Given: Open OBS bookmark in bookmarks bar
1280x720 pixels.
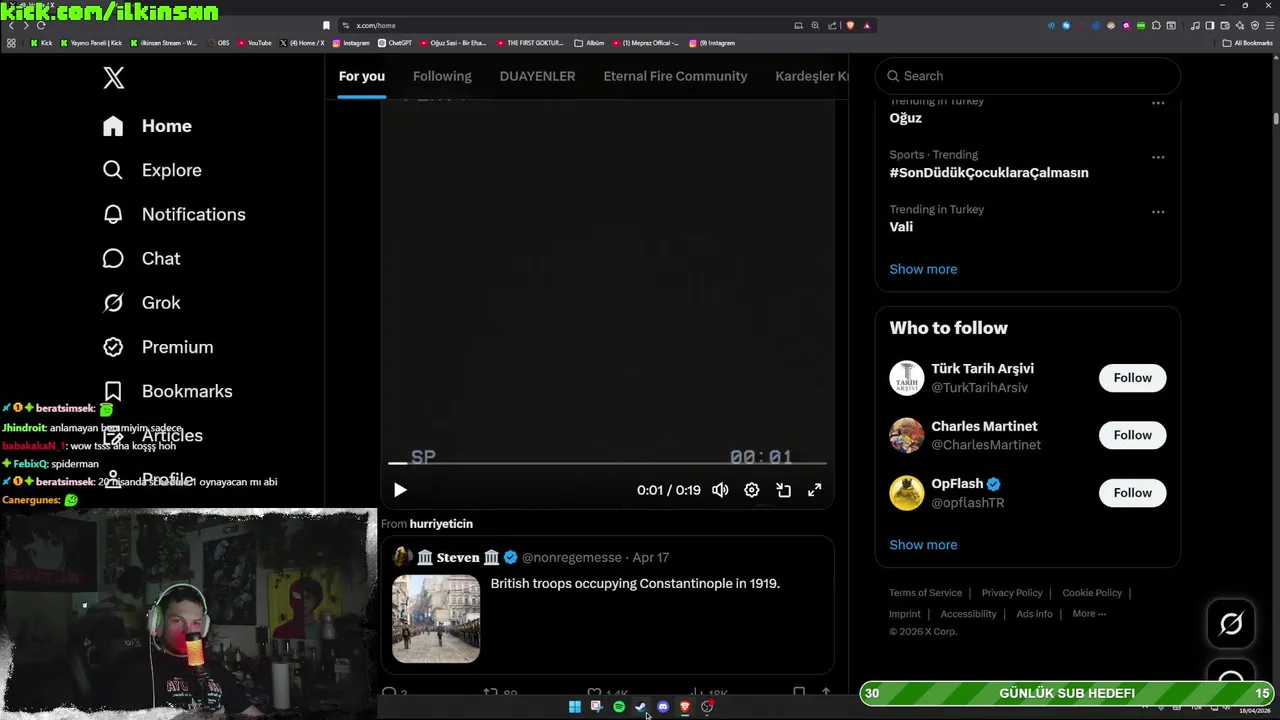Looking at the screenshot, I should click(218, 43).
